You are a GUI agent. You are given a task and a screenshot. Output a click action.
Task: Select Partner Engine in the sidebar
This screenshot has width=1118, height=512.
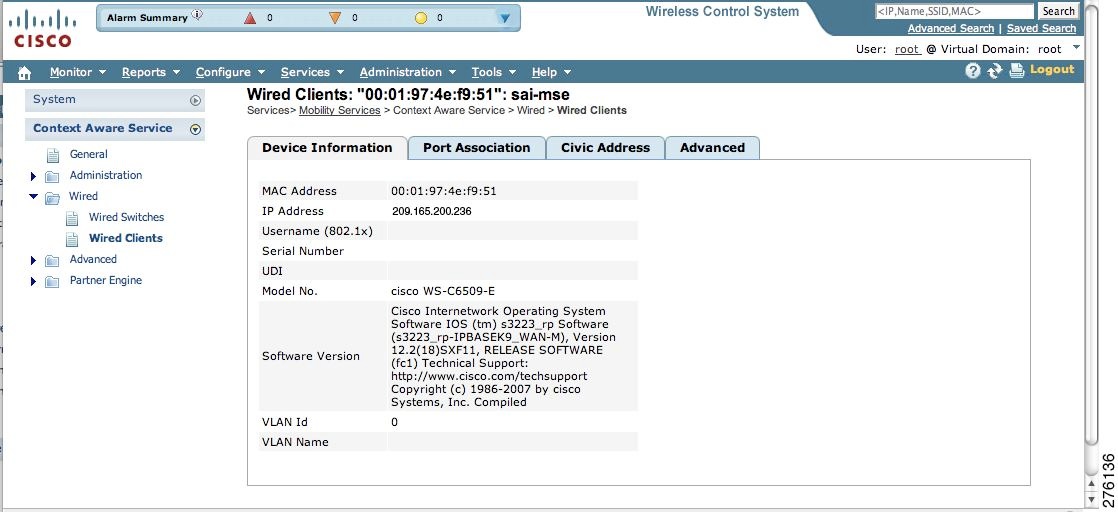point(106,280)
